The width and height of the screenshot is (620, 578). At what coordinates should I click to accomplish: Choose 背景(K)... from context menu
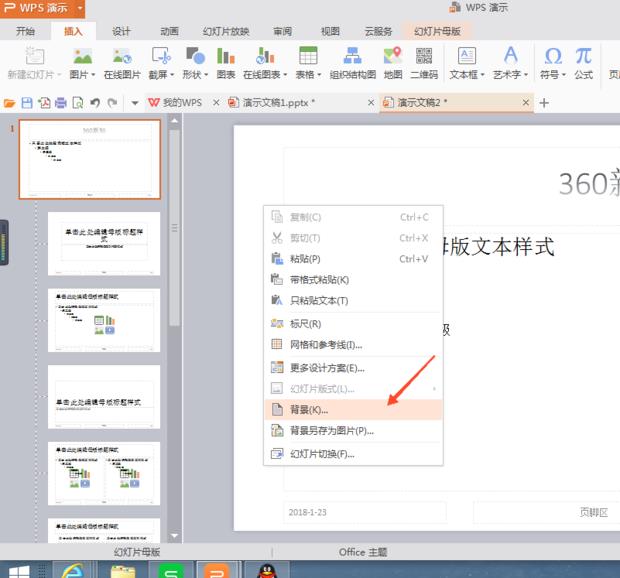click(x=353, y=410)
